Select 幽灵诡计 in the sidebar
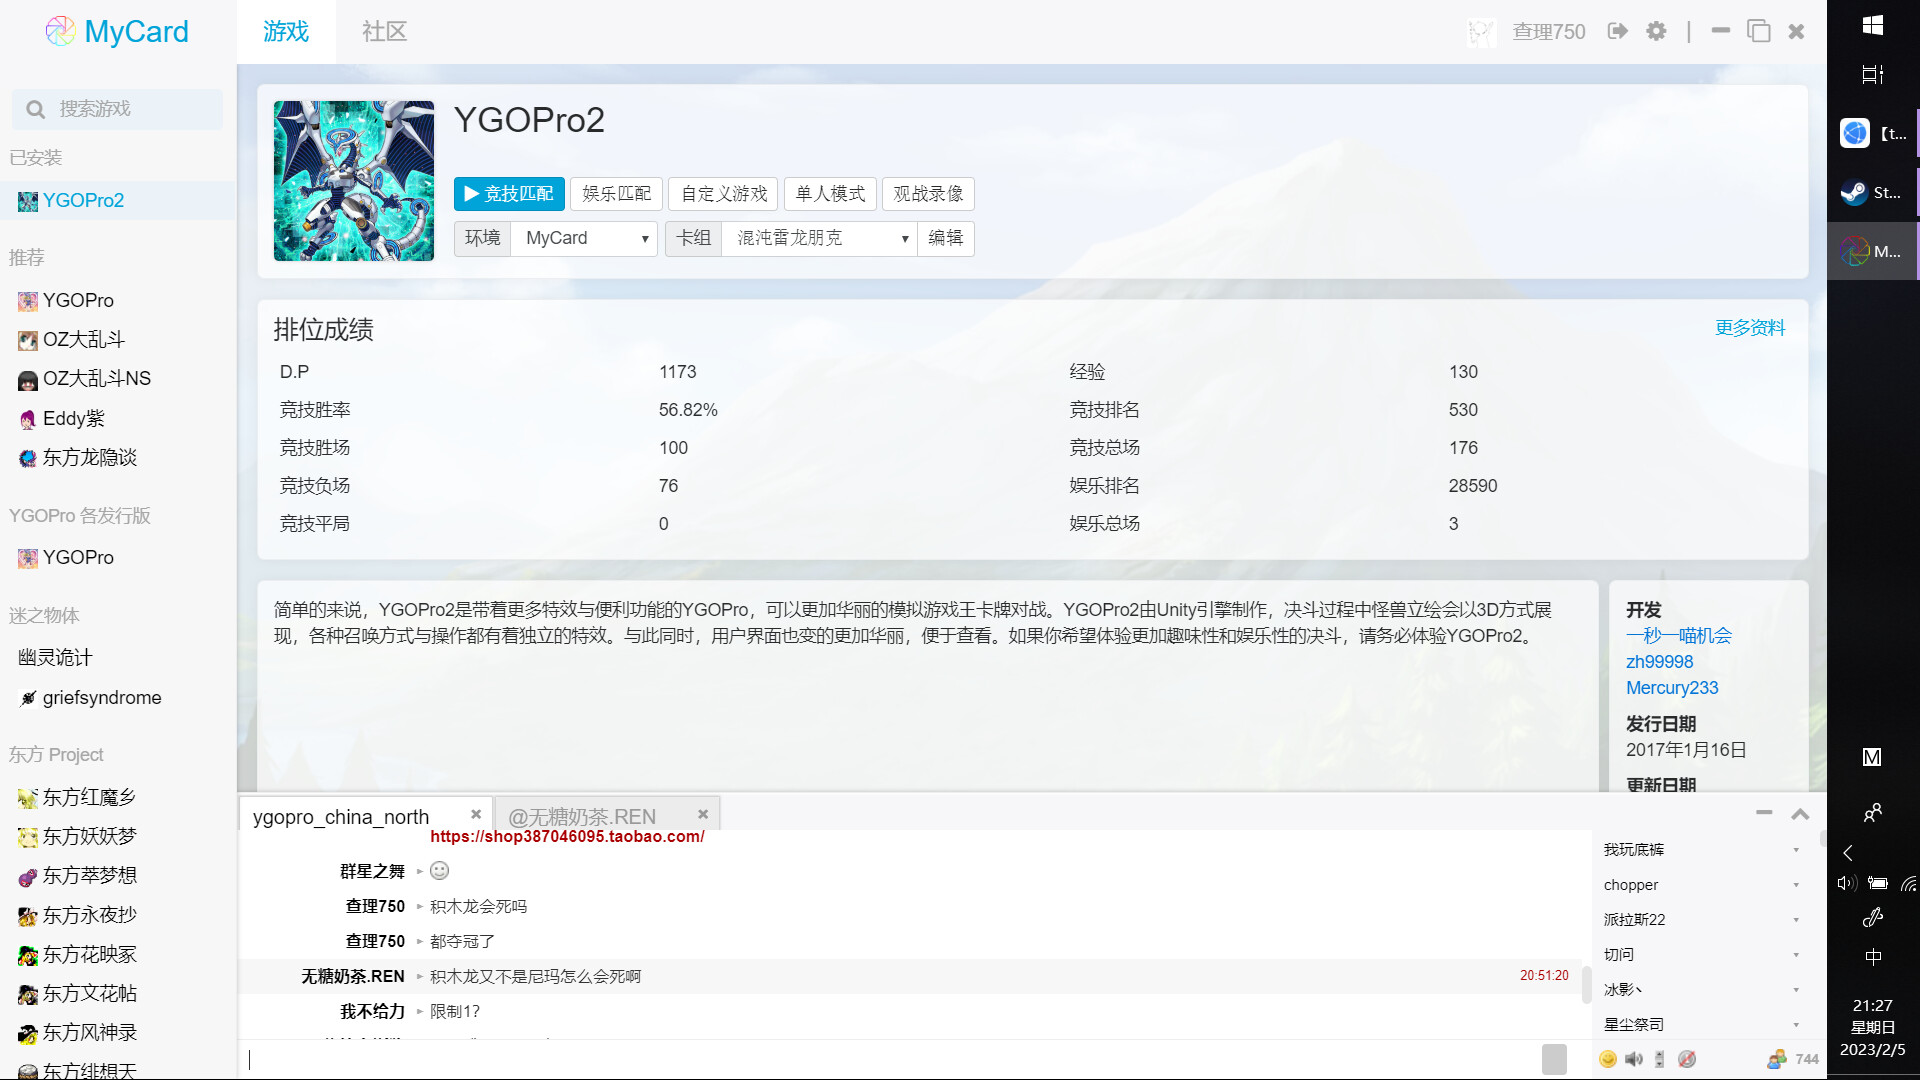Viewport: 1920px width, 1080px height. coord(55,658)
